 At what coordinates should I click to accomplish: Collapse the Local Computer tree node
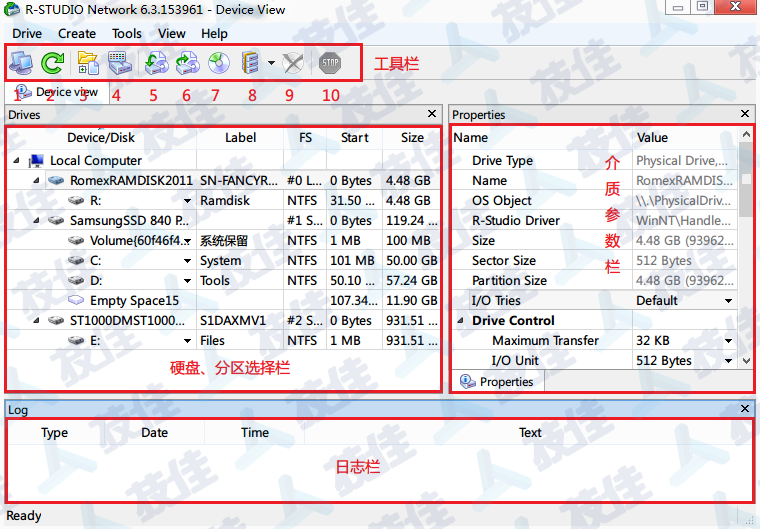[x=16, y=160]
